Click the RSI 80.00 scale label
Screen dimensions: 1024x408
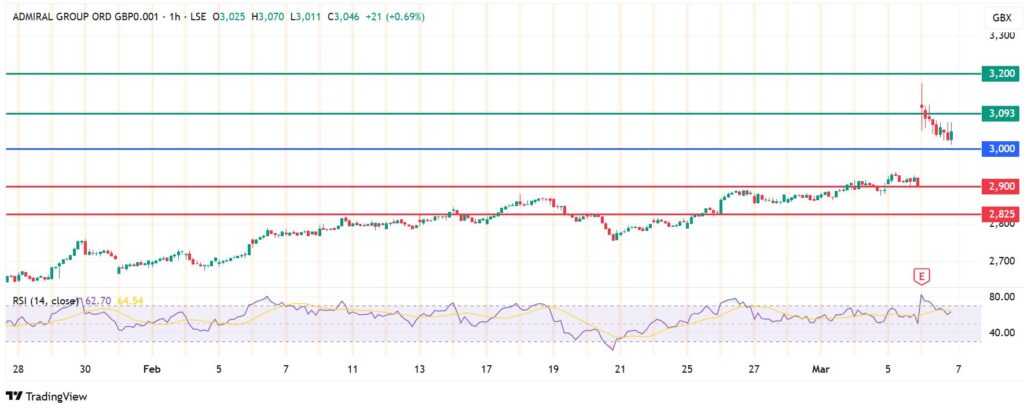click(1000, 297)
